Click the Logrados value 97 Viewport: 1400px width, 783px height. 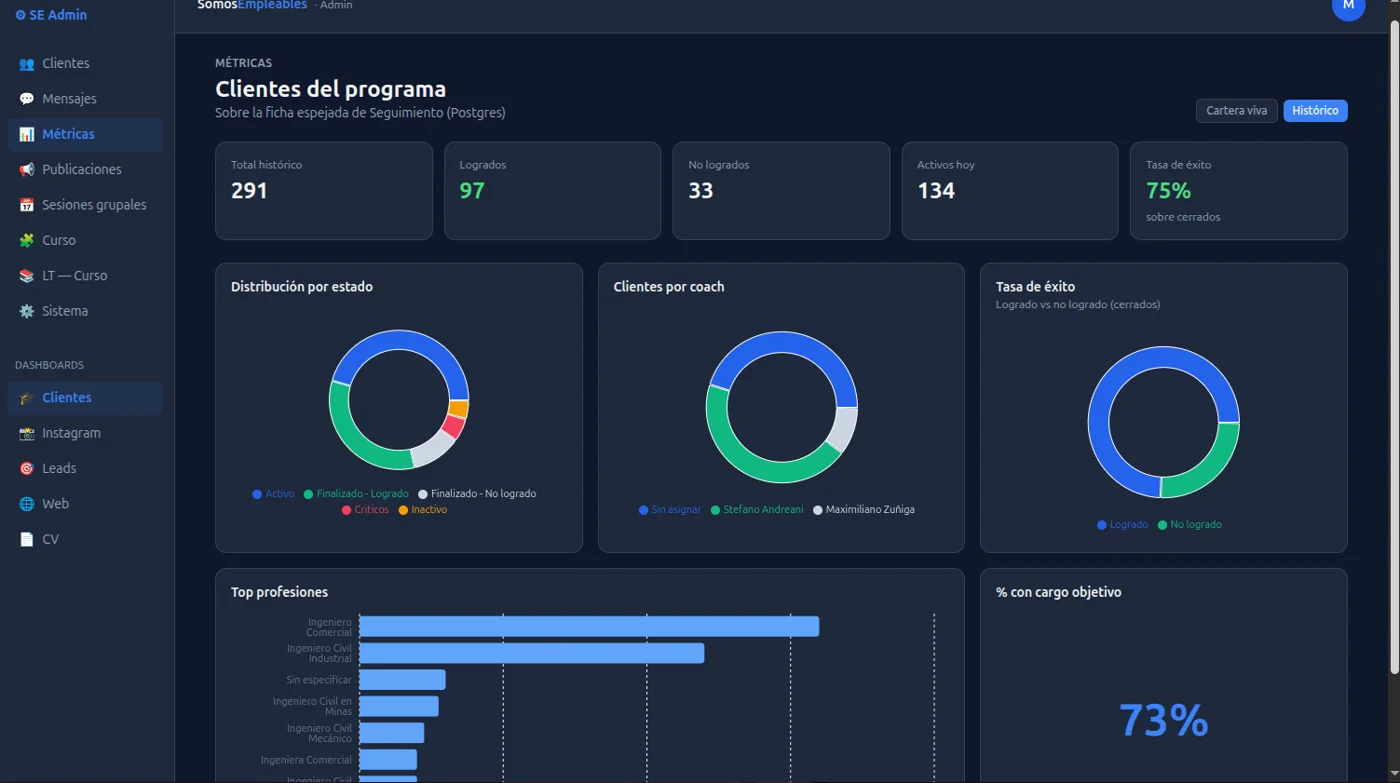[x=472, y=191]
